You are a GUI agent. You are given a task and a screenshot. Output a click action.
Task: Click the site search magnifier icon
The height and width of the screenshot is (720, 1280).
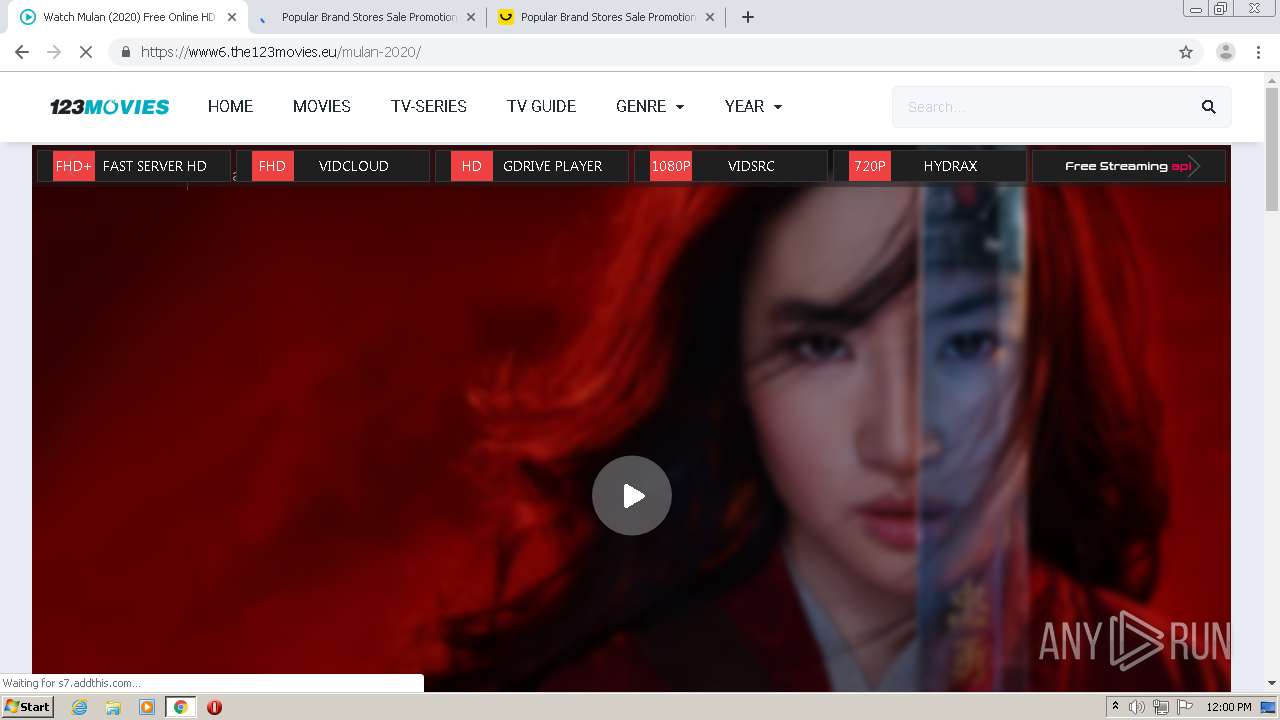click(1208, 107)
